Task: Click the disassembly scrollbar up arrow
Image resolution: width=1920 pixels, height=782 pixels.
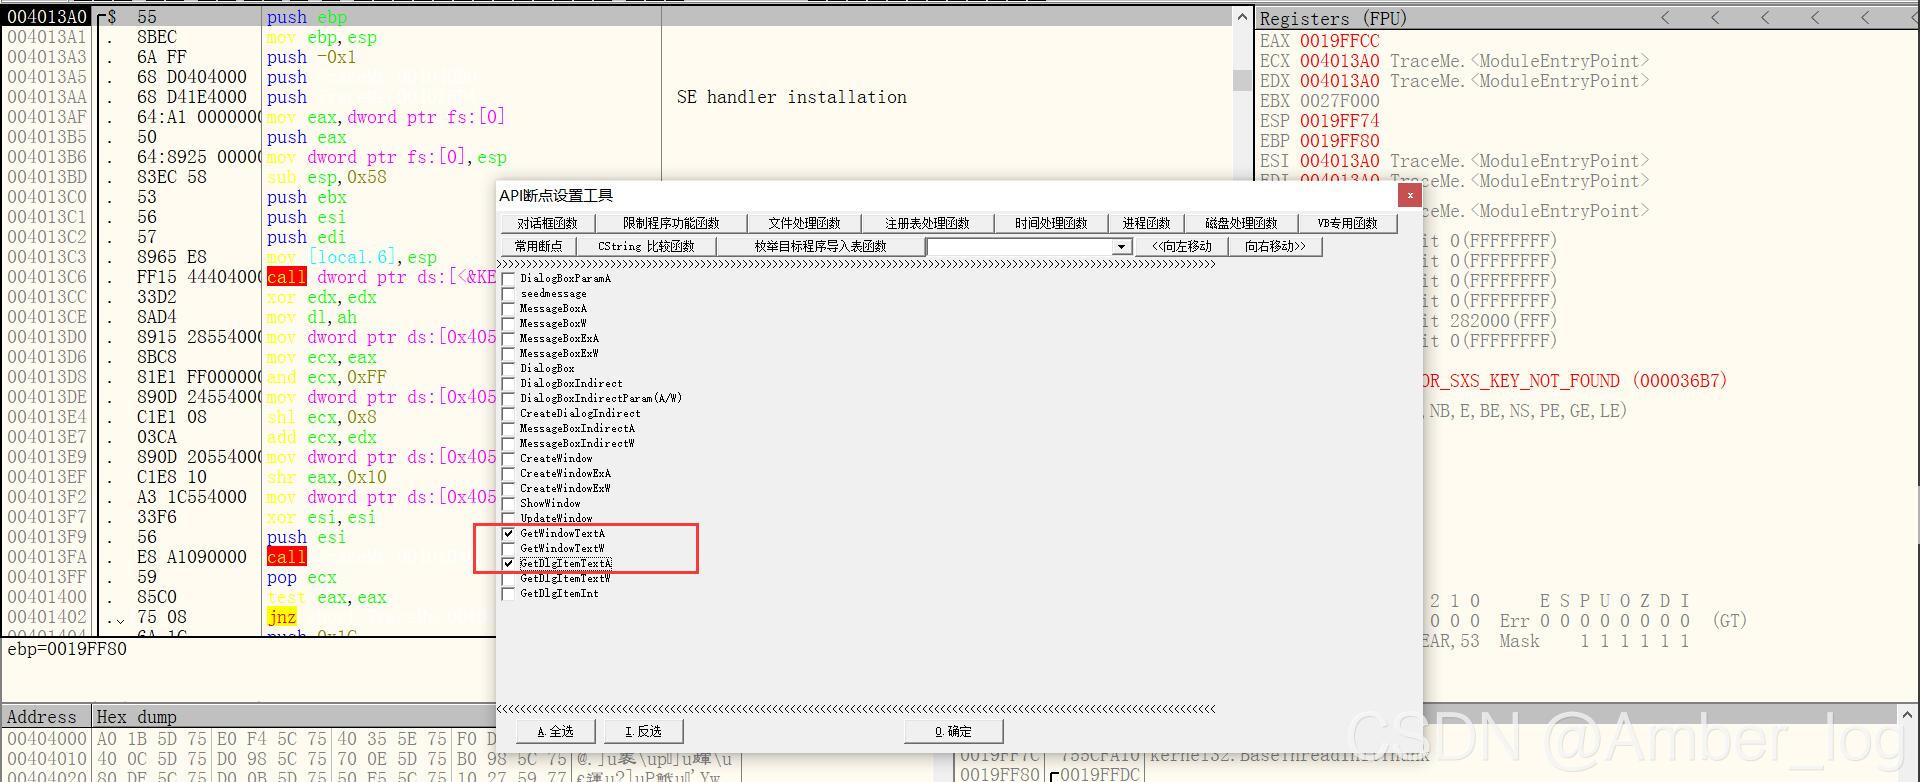Action: pos(1242,17)
